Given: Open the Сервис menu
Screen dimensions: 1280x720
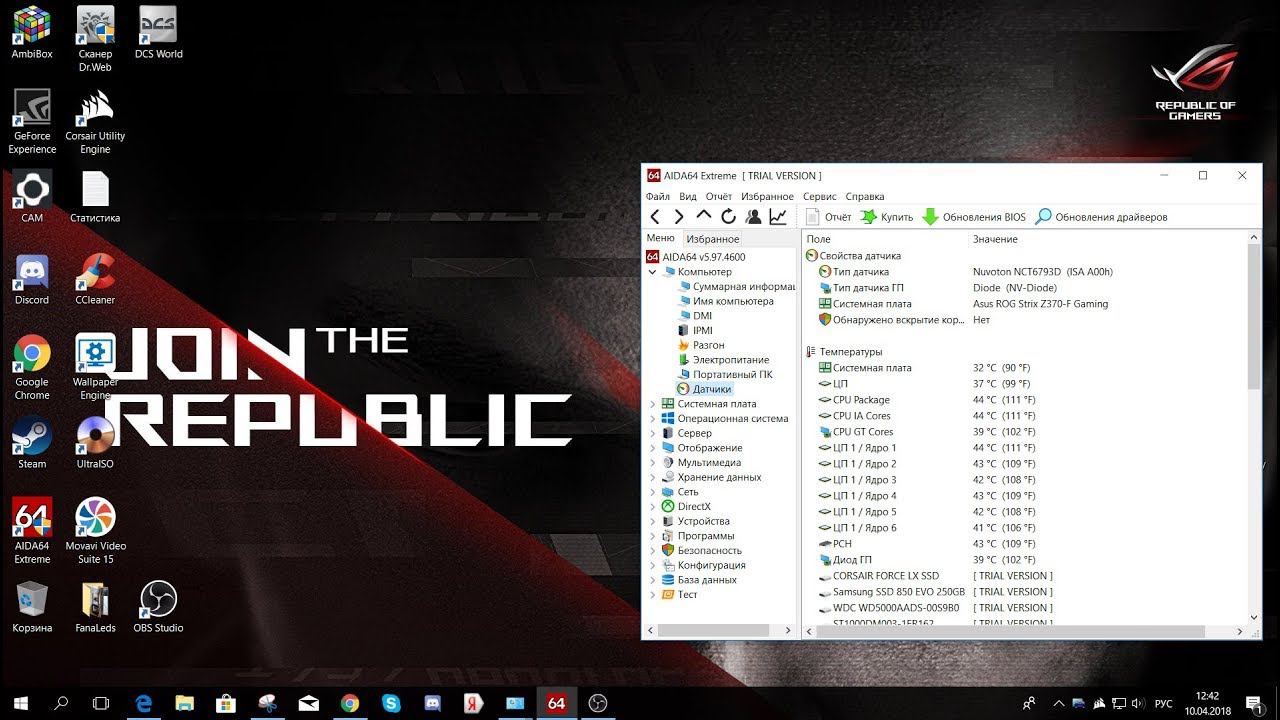Looking at the screenshot, I should click(819, 197).
